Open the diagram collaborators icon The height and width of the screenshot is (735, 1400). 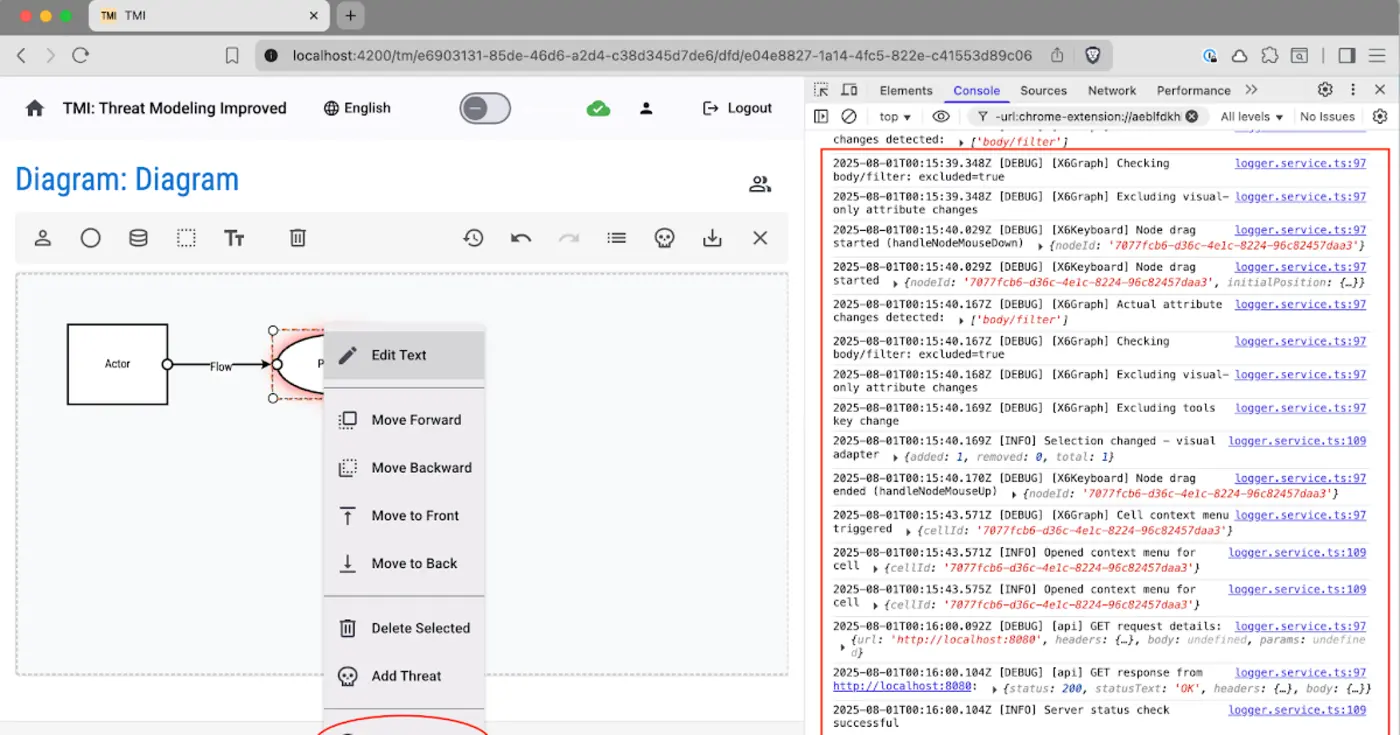[760, 184]
